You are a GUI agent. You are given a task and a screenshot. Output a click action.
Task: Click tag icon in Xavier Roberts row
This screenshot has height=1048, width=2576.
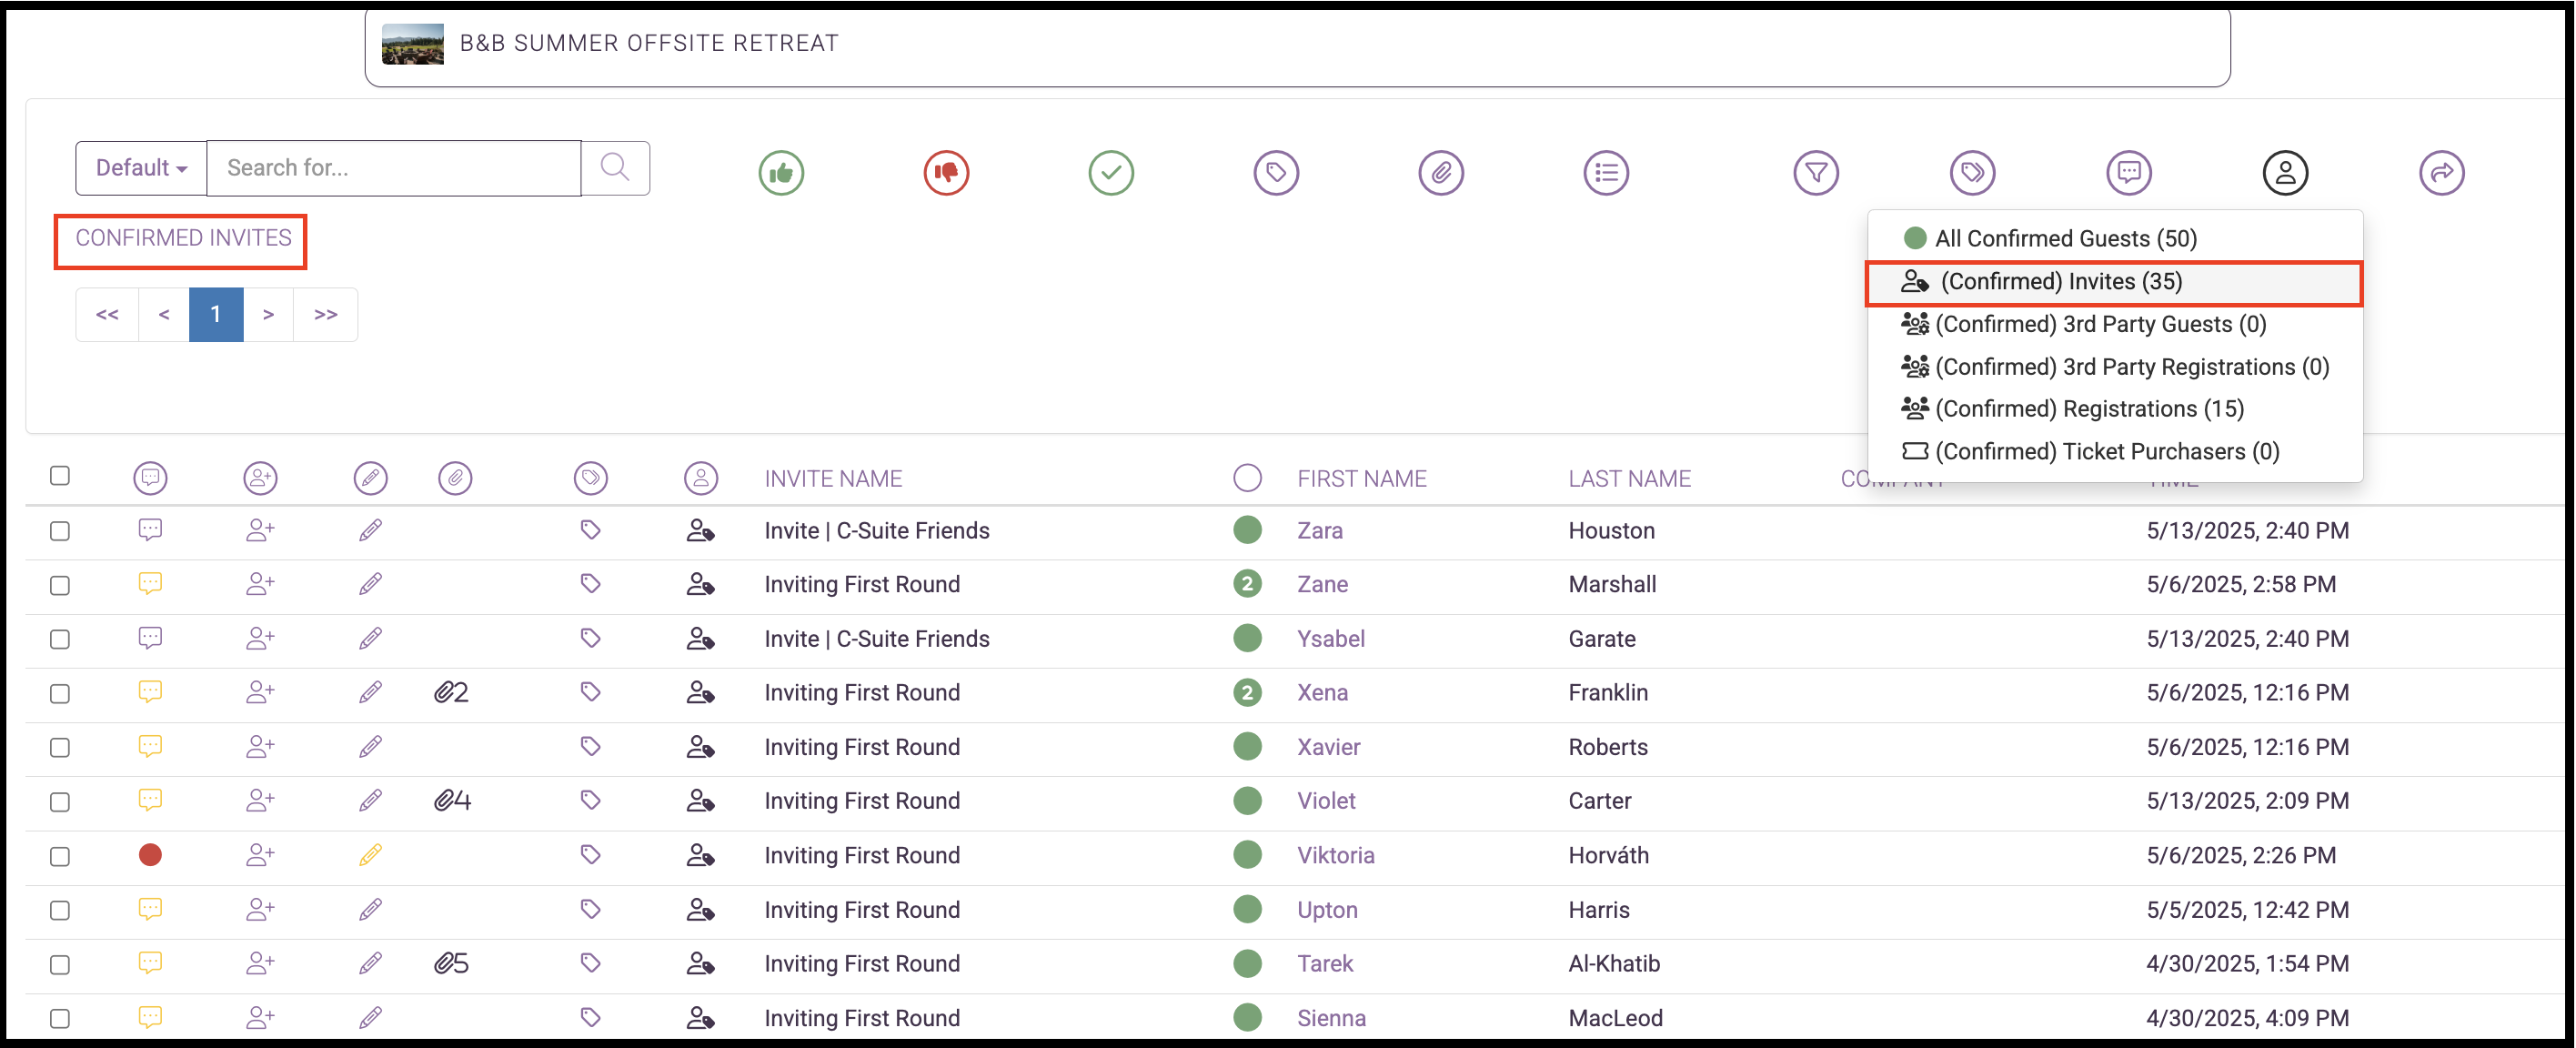pyautogui.click(x=590, y=746)
